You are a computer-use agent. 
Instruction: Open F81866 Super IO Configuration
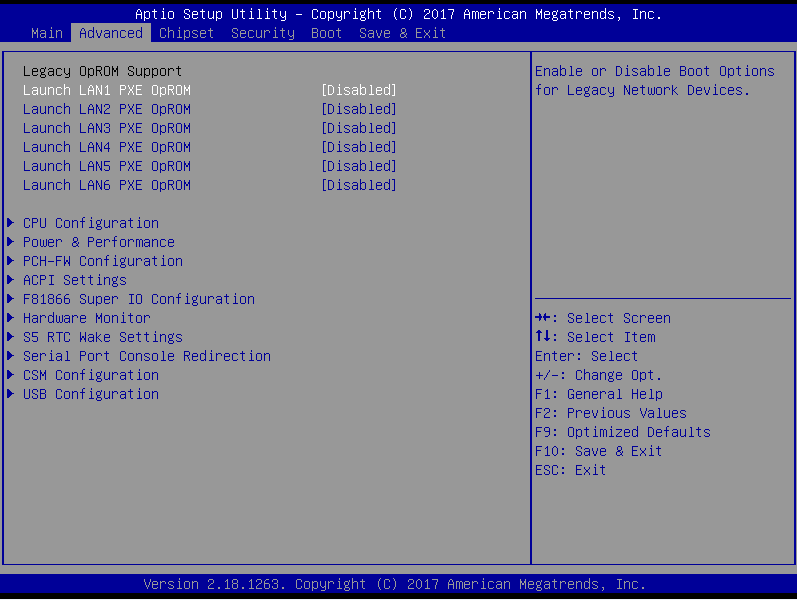coord(138,299)
